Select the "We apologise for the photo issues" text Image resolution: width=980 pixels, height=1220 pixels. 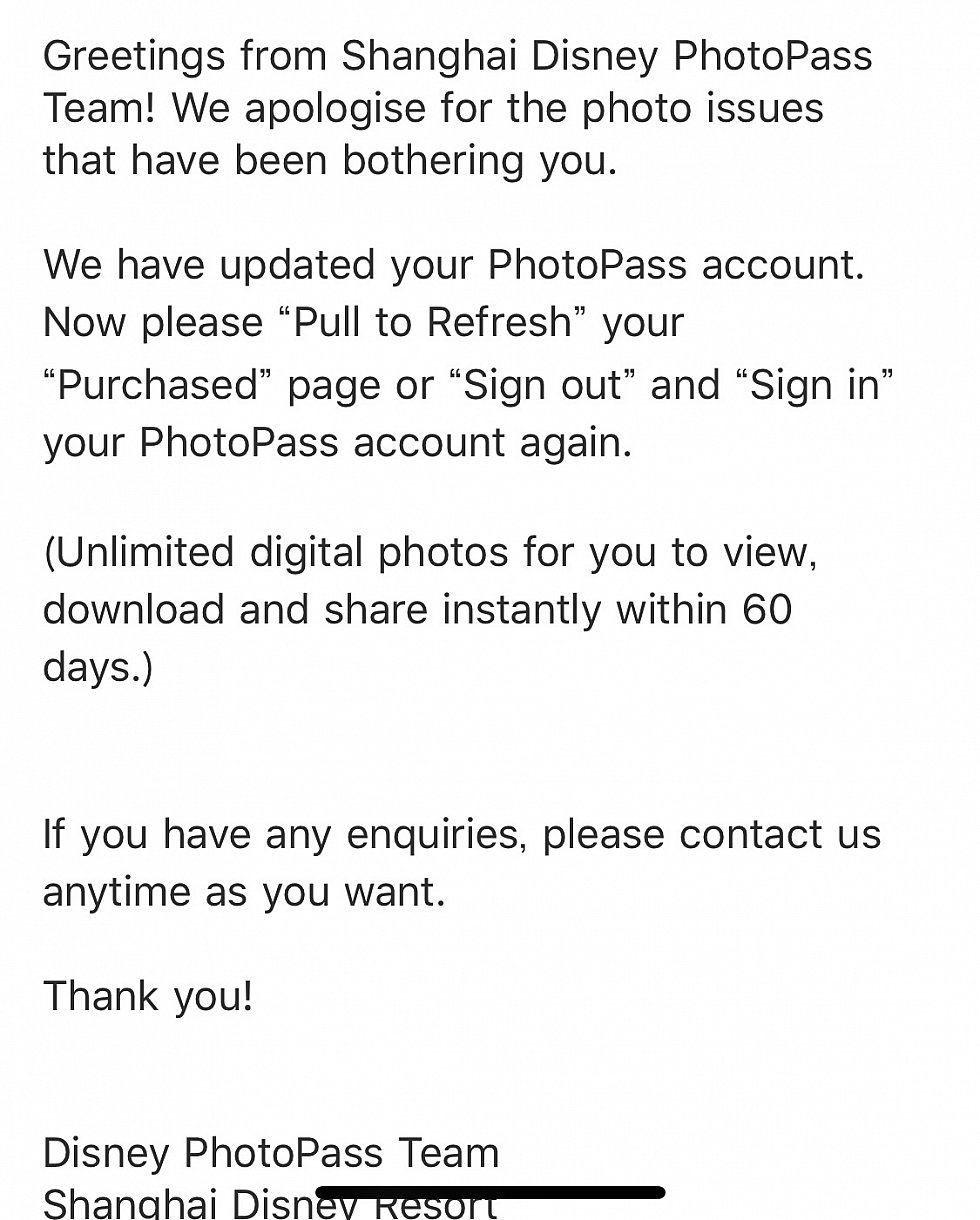(x=498, y=108)
